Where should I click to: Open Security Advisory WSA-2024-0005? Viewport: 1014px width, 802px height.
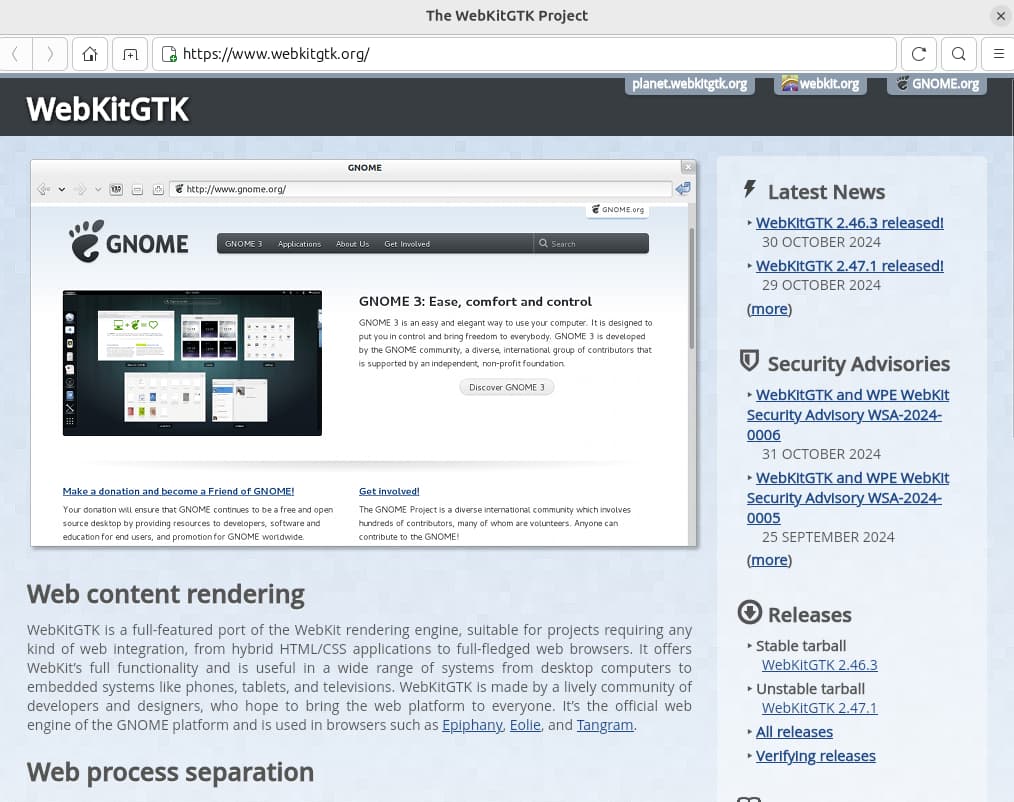(x=848, y=497)
